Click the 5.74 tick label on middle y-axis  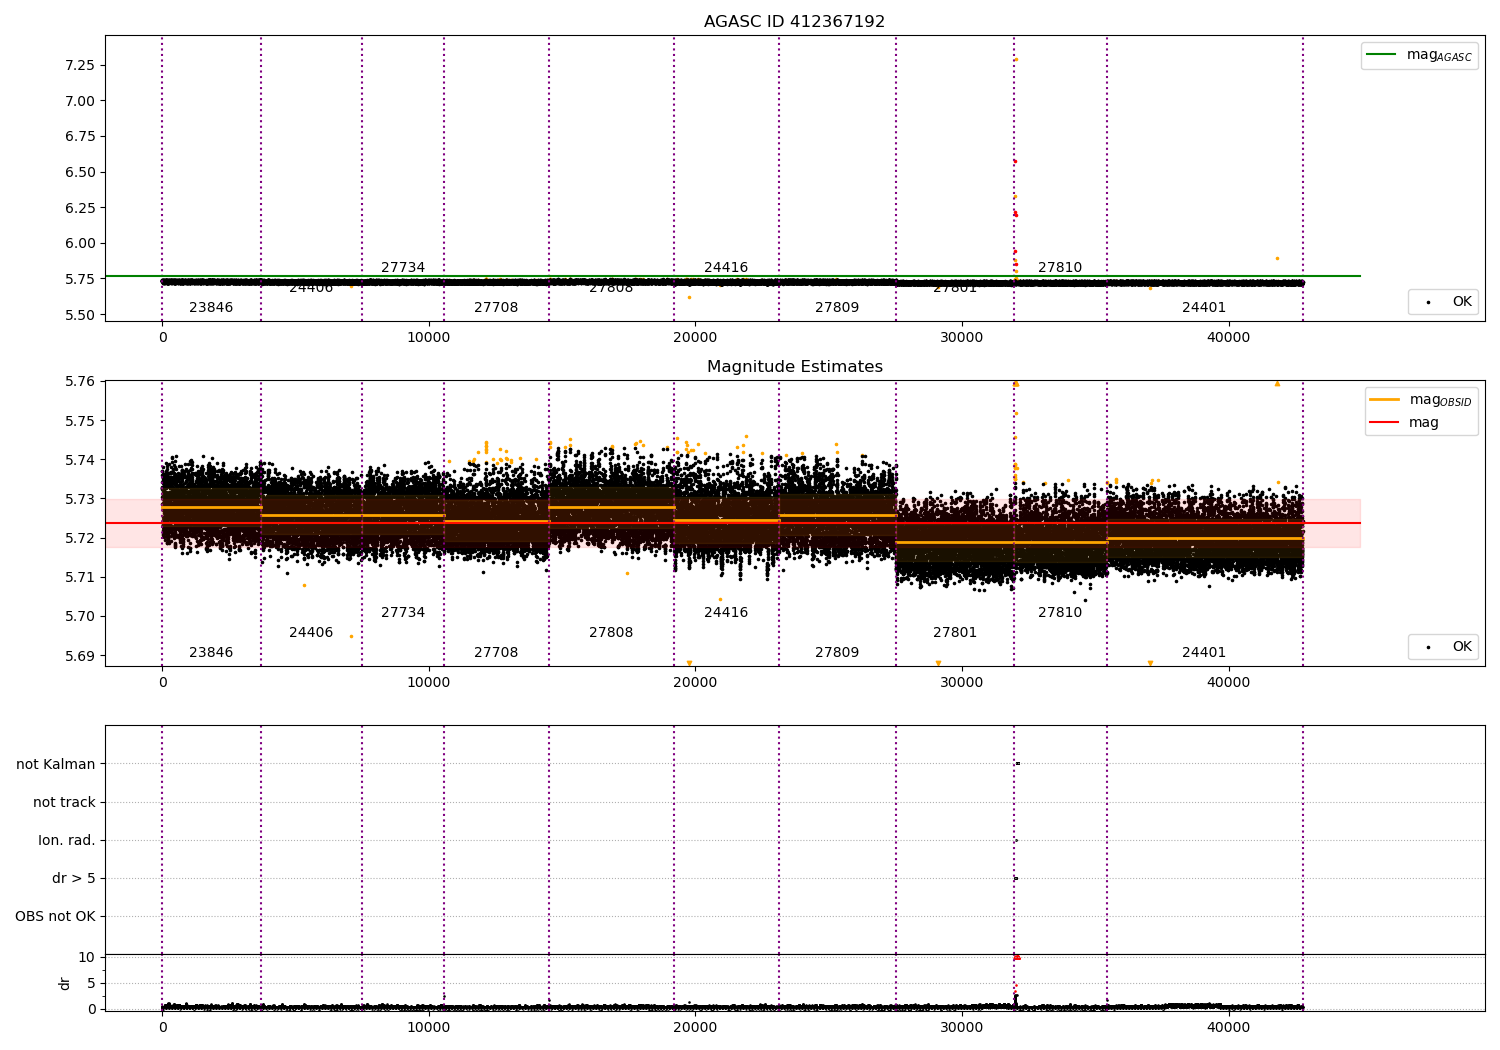(79, 460)
